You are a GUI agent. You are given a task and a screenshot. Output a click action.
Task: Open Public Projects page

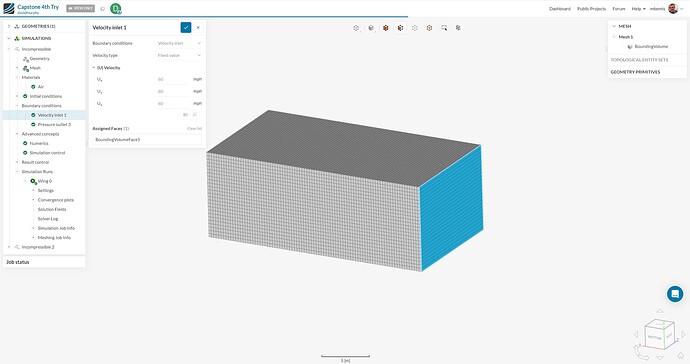[x=591, y=9]
